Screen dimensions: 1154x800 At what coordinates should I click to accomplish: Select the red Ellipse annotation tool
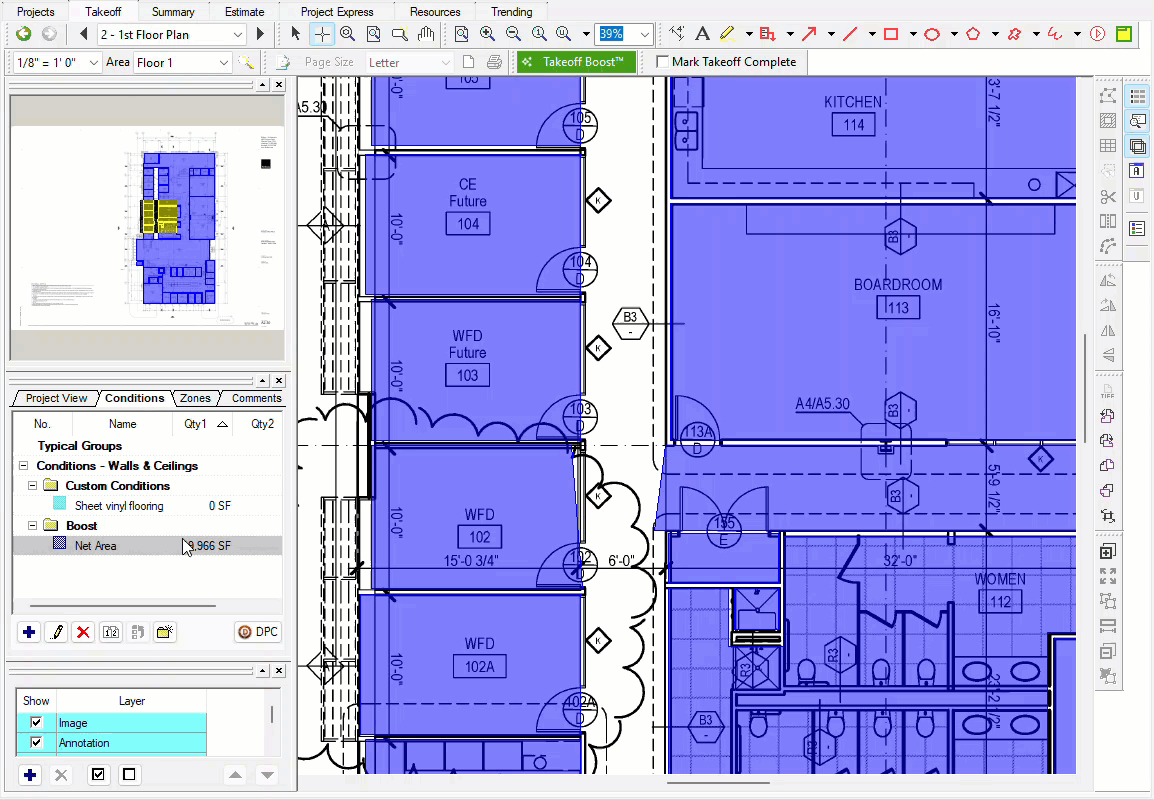pos(932,34)
